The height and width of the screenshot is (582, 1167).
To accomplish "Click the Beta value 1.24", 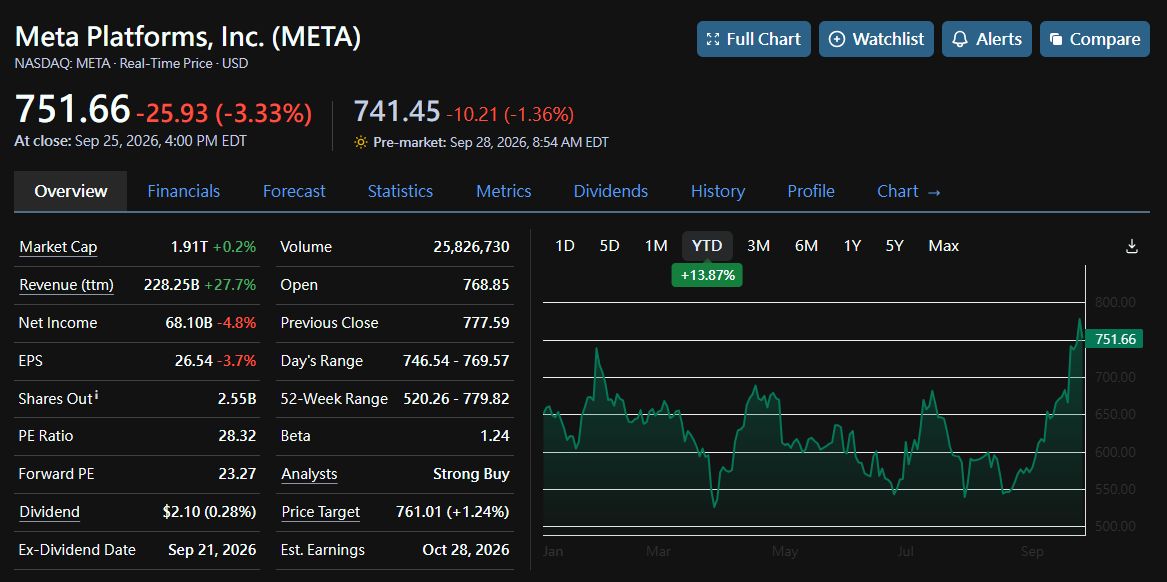I will pyautogui.click(x=495, y=436).
